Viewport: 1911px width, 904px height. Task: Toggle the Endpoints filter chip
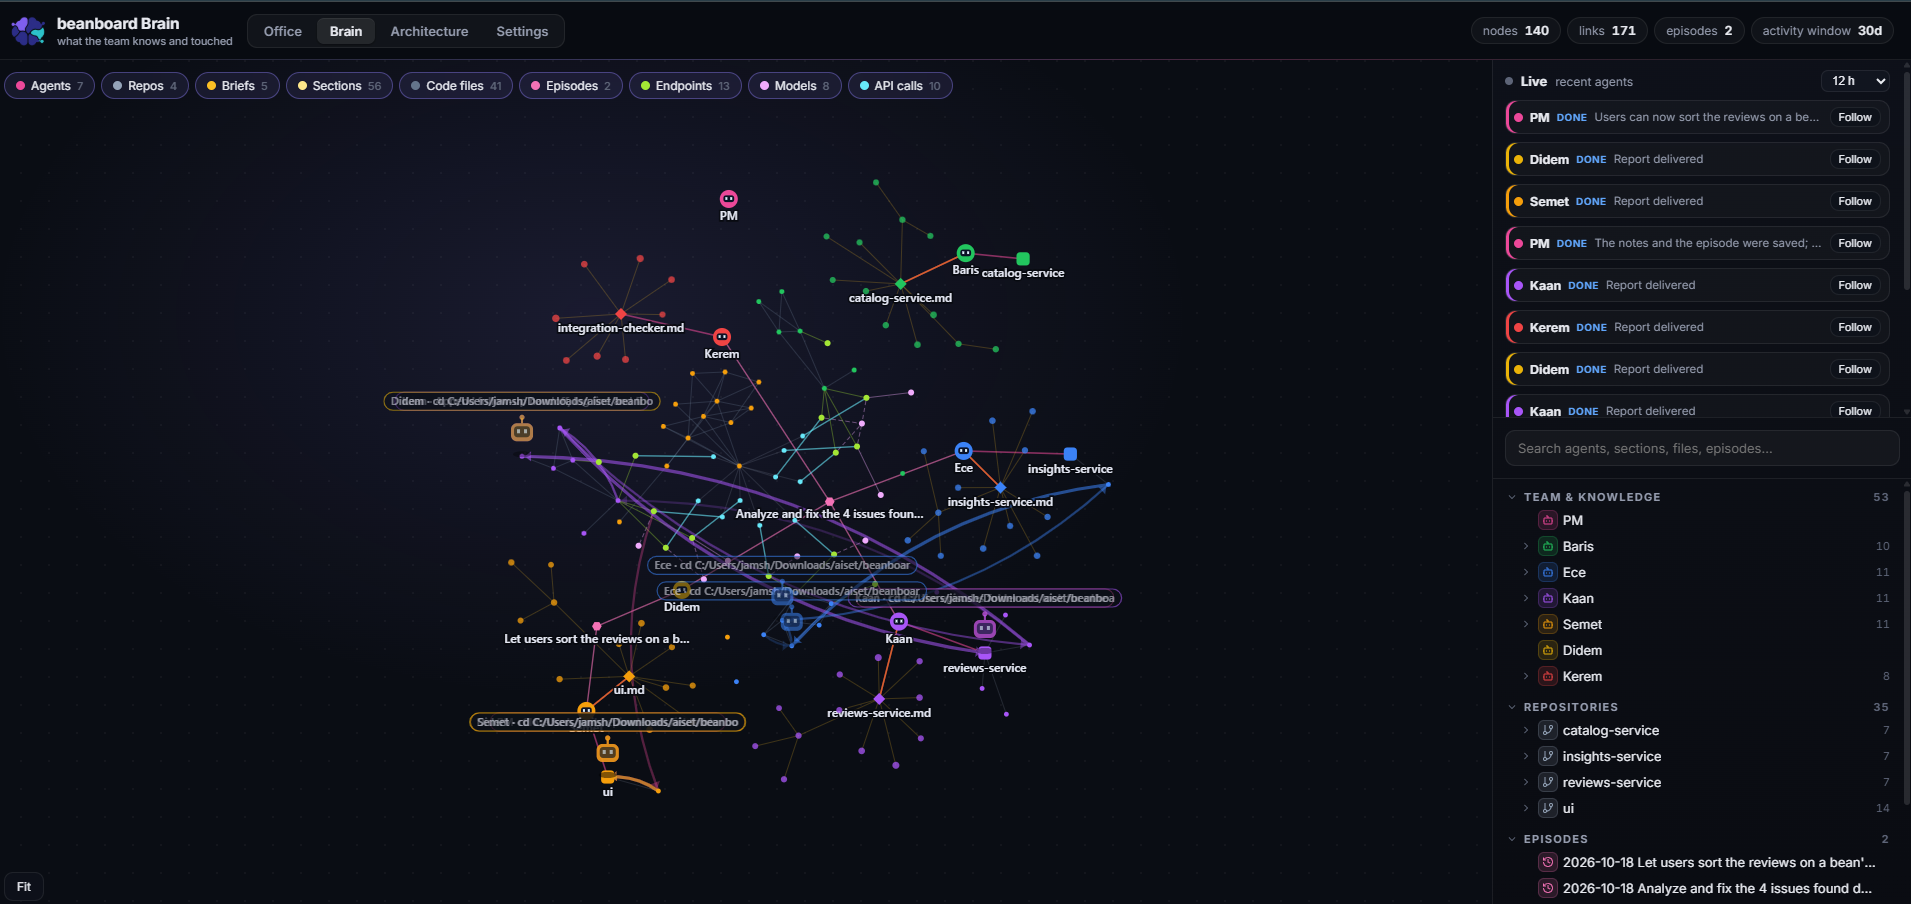pos(685,86)
